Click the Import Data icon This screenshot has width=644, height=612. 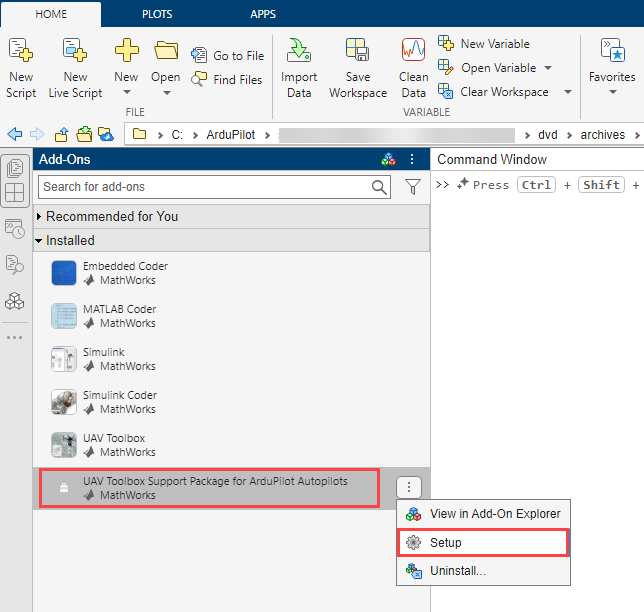pos(299,50)
